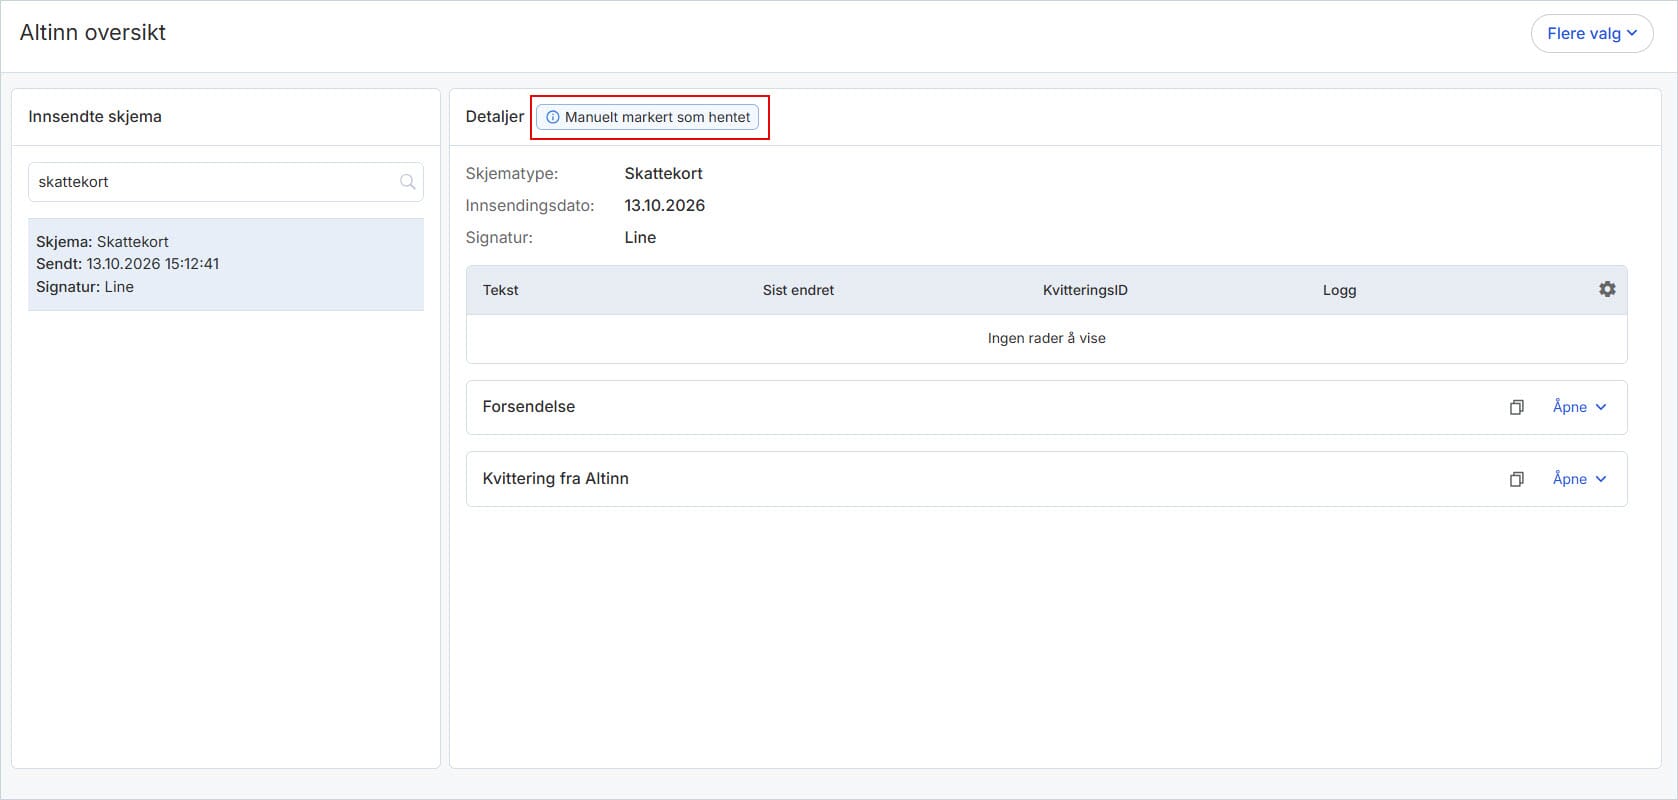Click the Ingen rader å vise message
This screenshot has height=800, width=1678.
pos(1046,338)
